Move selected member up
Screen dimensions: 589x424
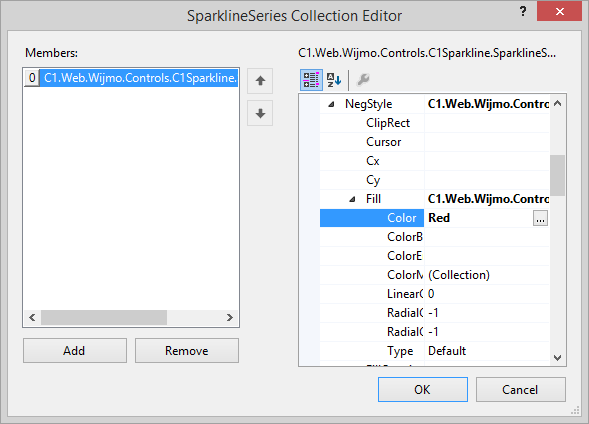pyautogui.click(x=260, y=81)
